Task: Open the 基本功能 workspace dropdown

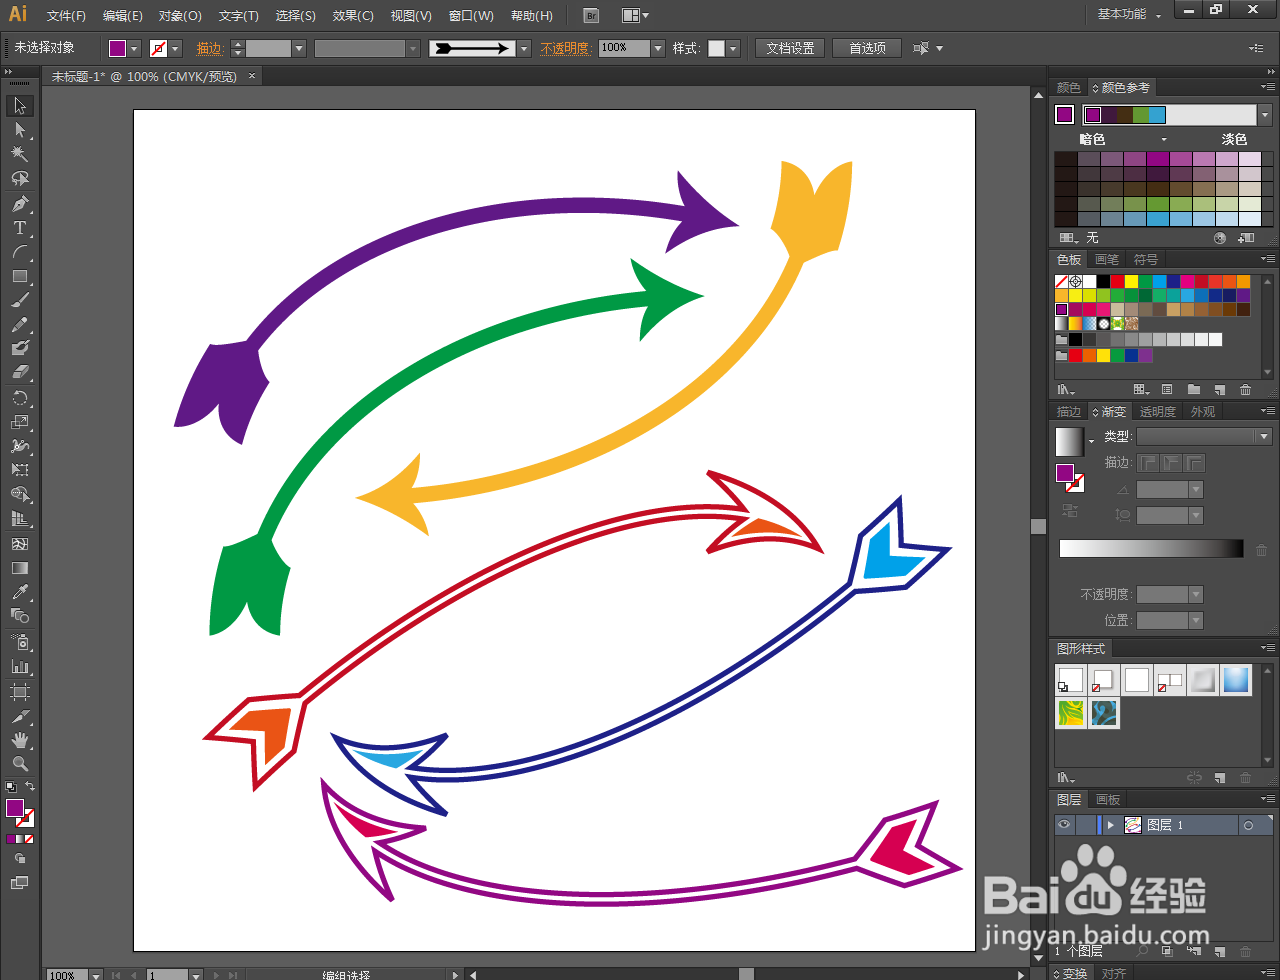Action: 1130,15
